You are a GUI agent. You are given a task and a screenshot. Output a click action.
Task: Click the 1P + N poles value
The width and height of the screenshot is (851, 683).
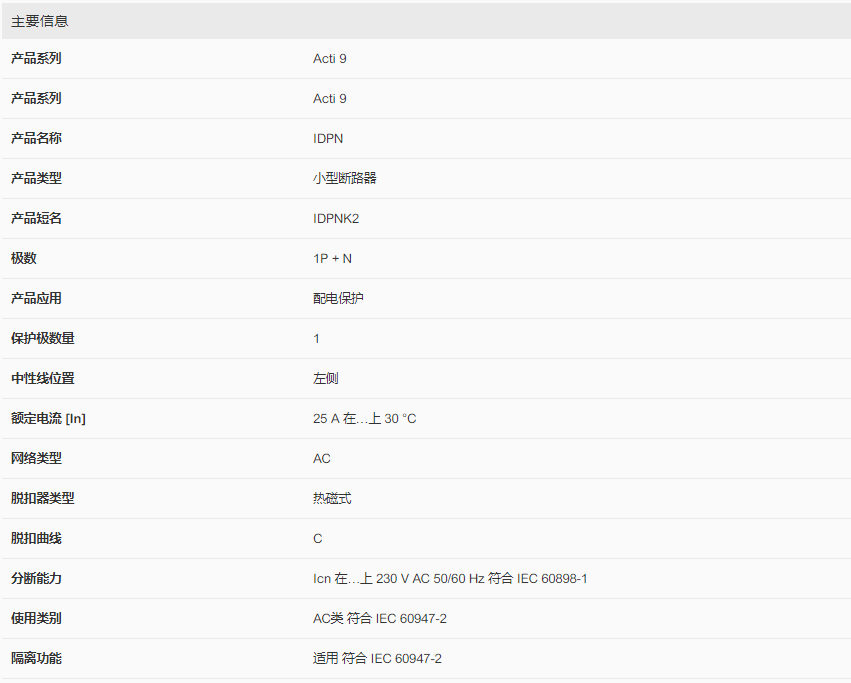click(x=332, y=258)
